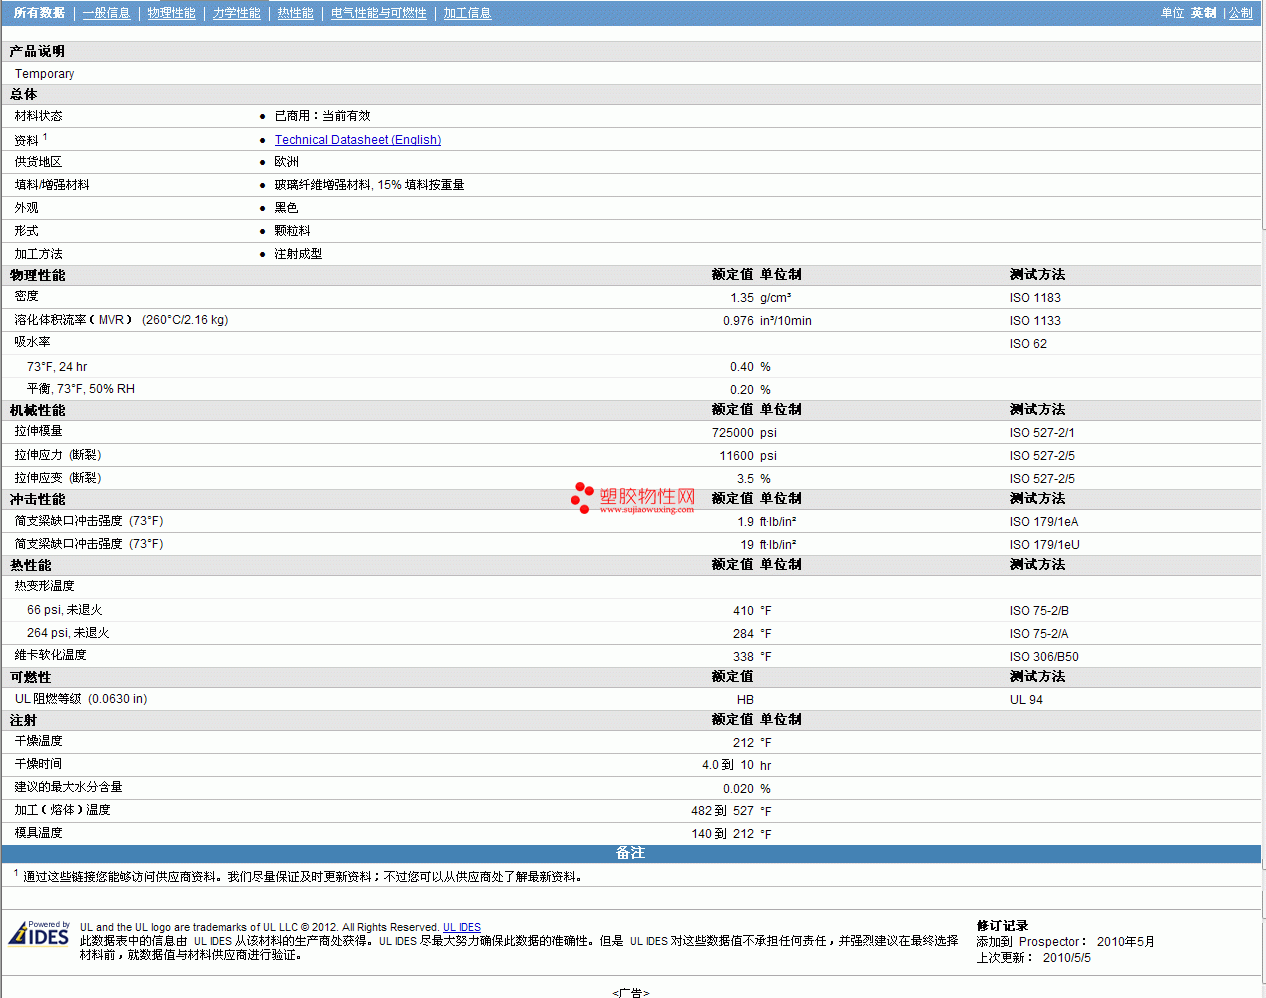Click the 物理性能 section header
1266x998 pixels.
(x=38, y=275)
